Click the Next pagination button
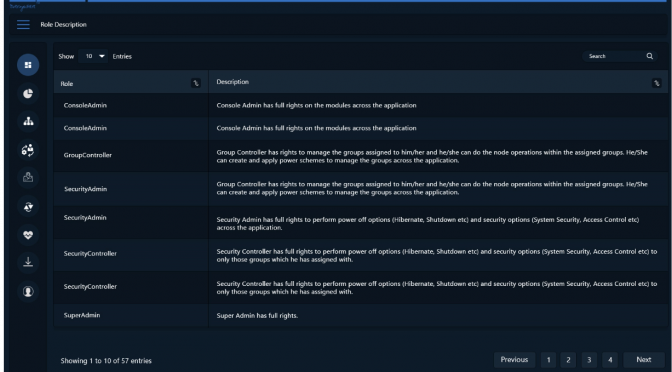This screenshot has height=372, width=672. click(644, 360)
